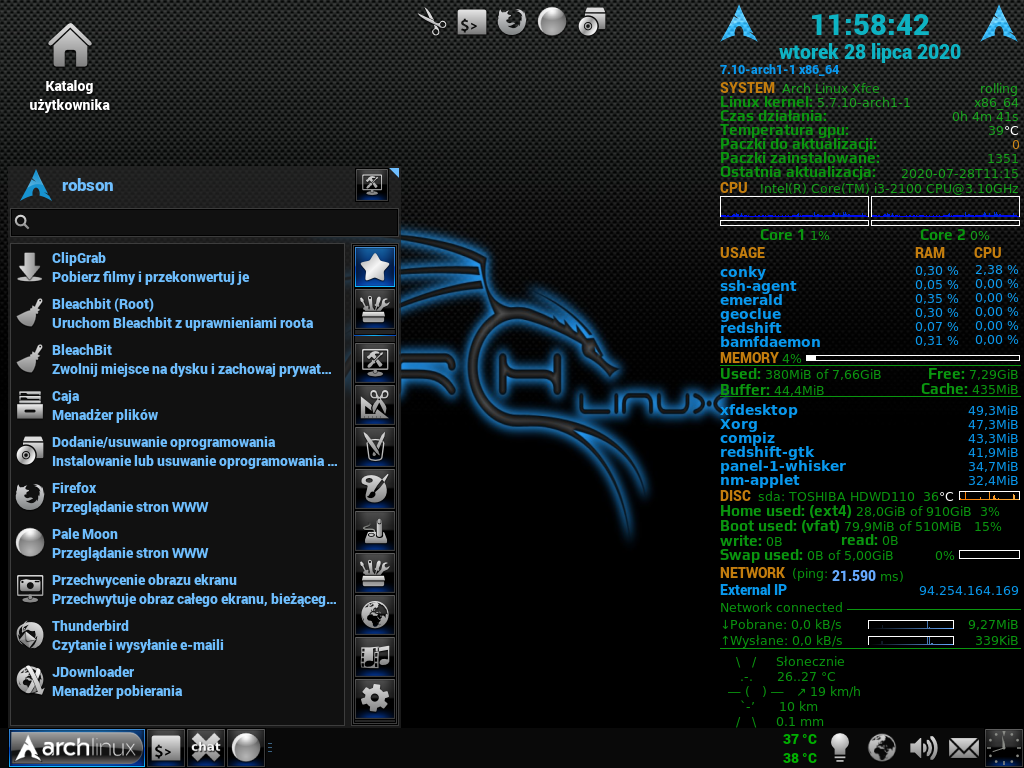Click the robson username label
This screenshot has width=1024, height=768.
click(x=88, y=185)
